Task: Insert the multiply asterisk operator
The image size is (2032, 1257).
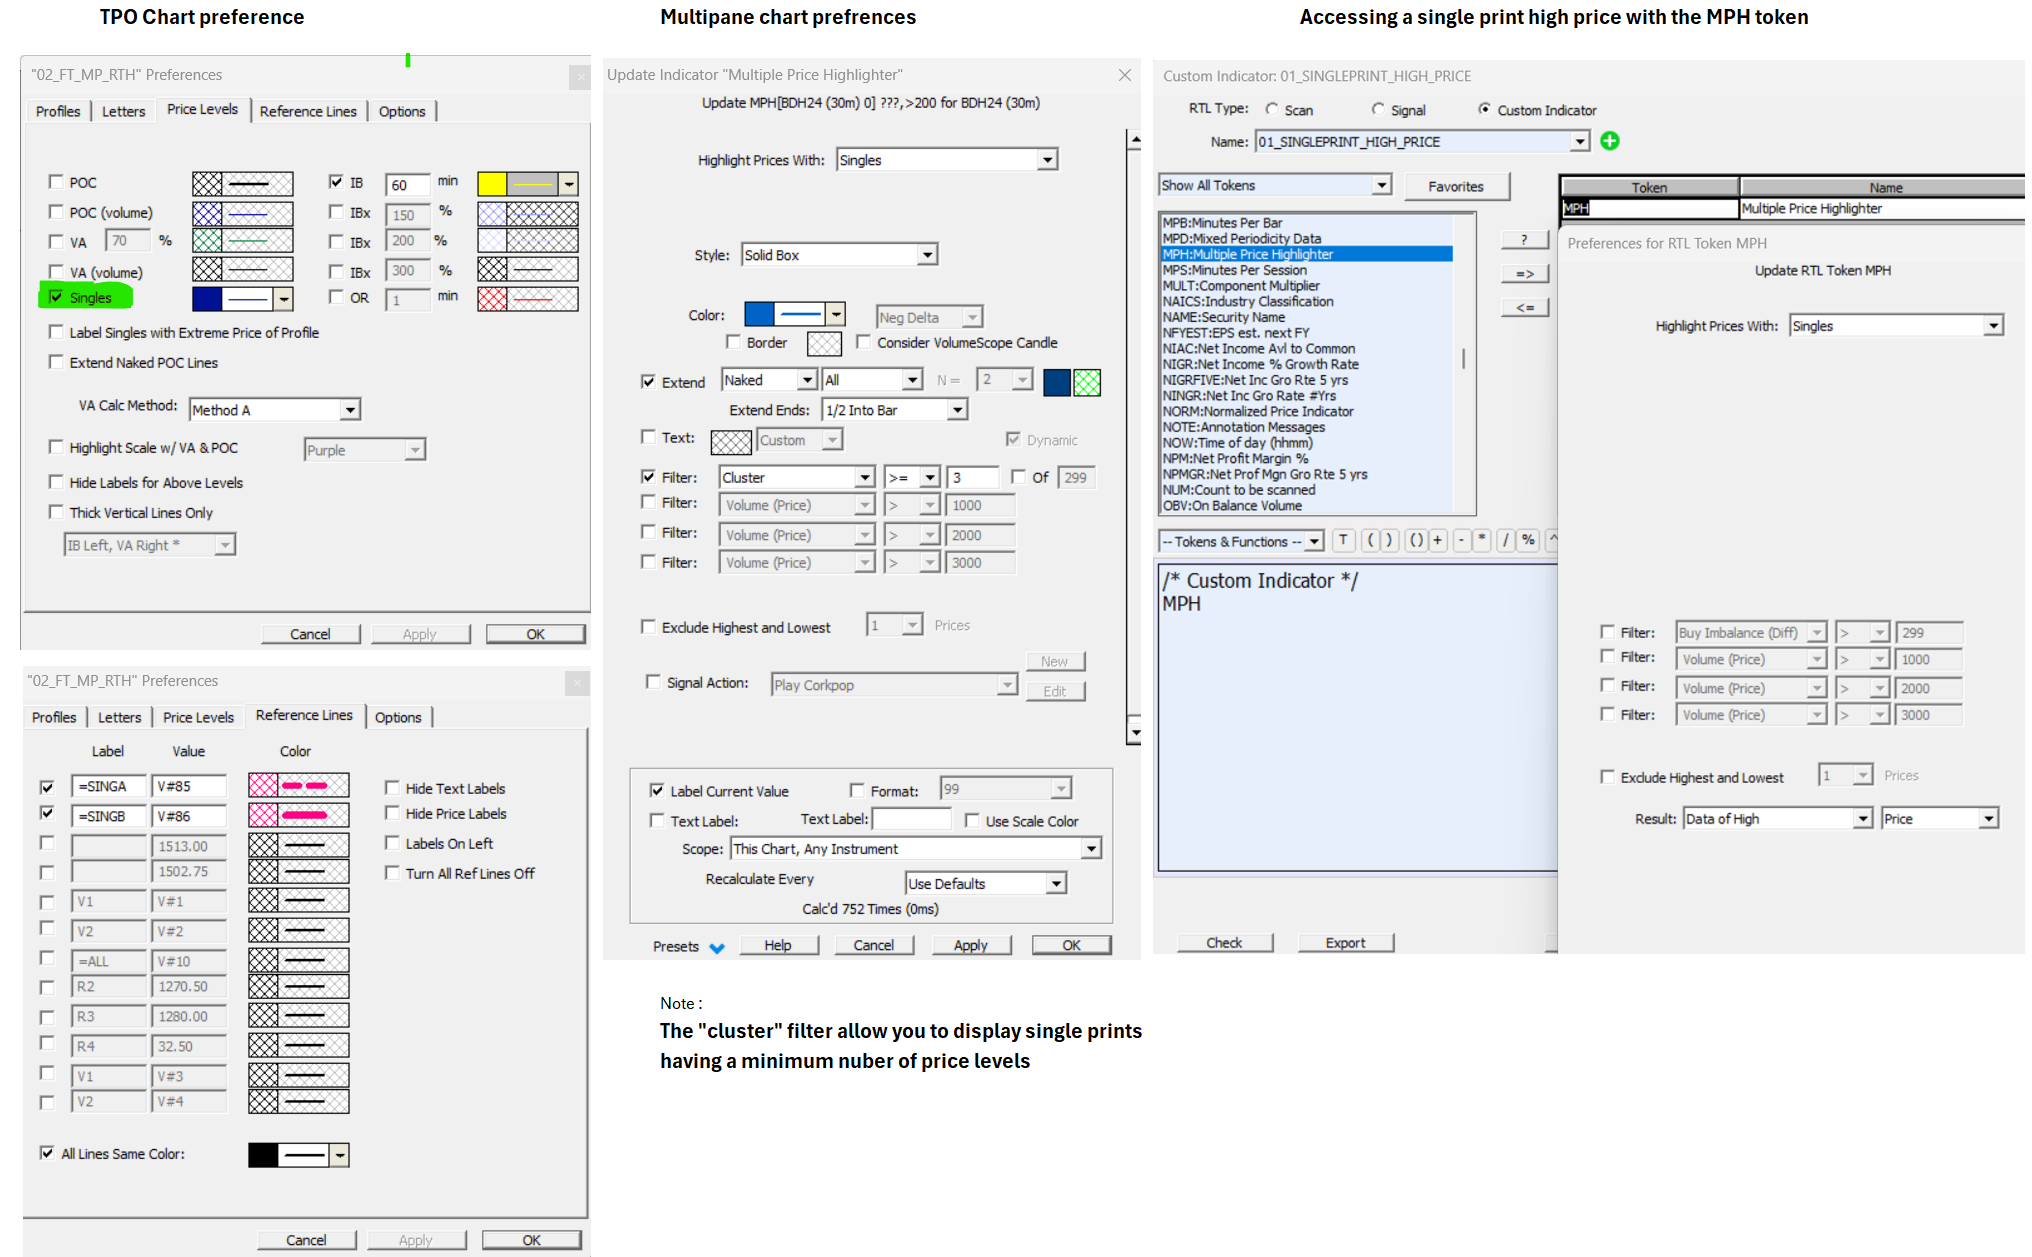Action: coord(1482,541)
